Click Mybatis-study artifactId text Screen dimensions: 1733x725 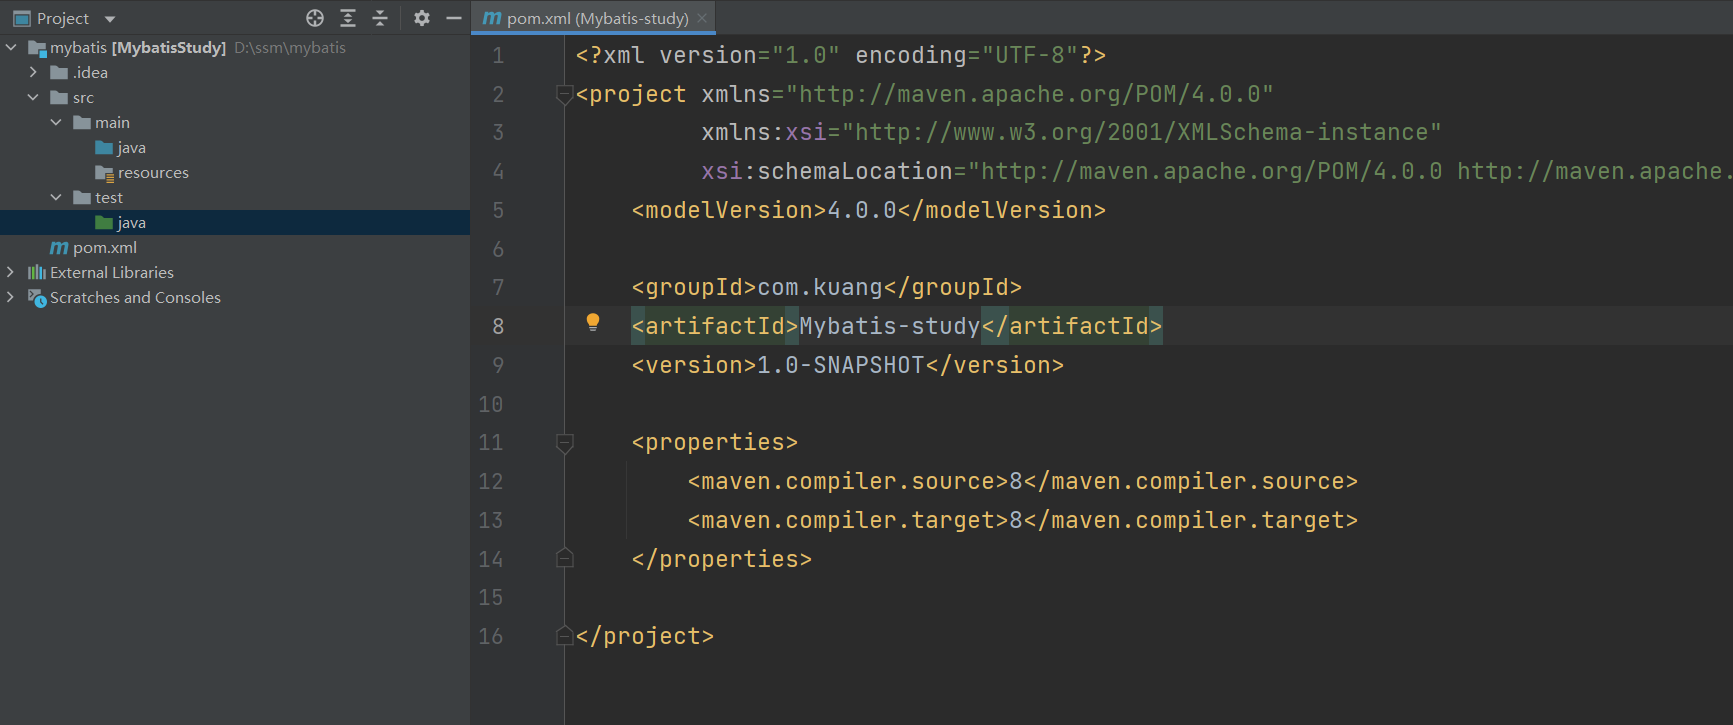click(890, 326)
